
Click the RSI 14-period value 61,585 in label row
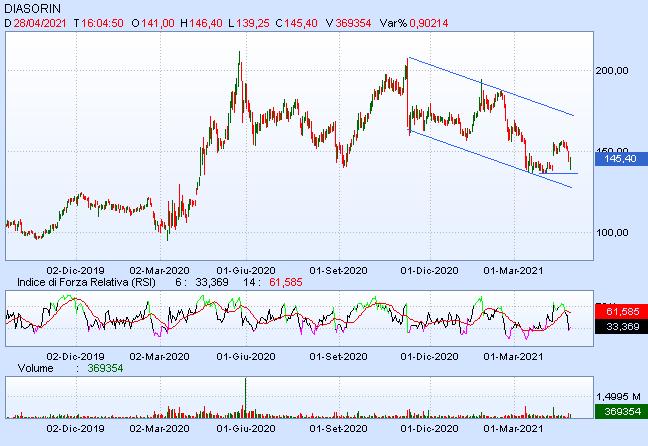point(286,282)
